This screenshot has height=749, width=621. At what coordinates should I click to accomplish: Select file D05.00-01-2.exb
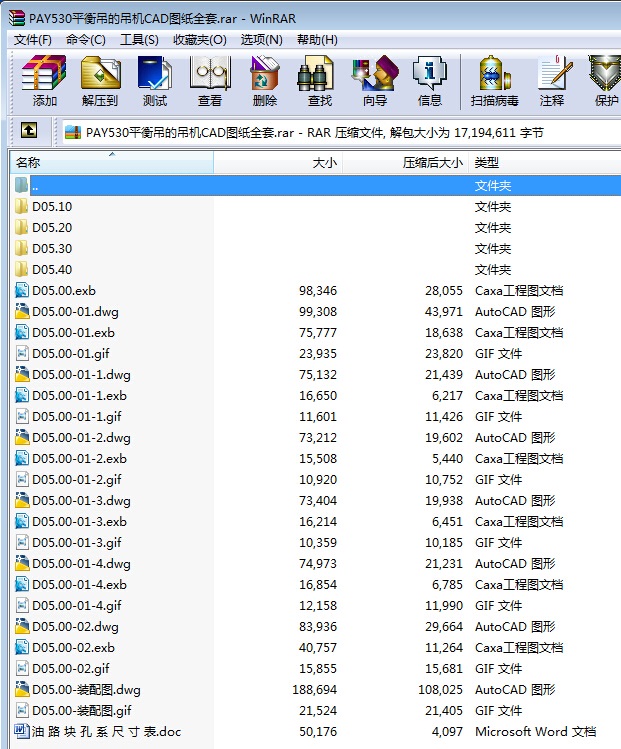tap(79, 459)
